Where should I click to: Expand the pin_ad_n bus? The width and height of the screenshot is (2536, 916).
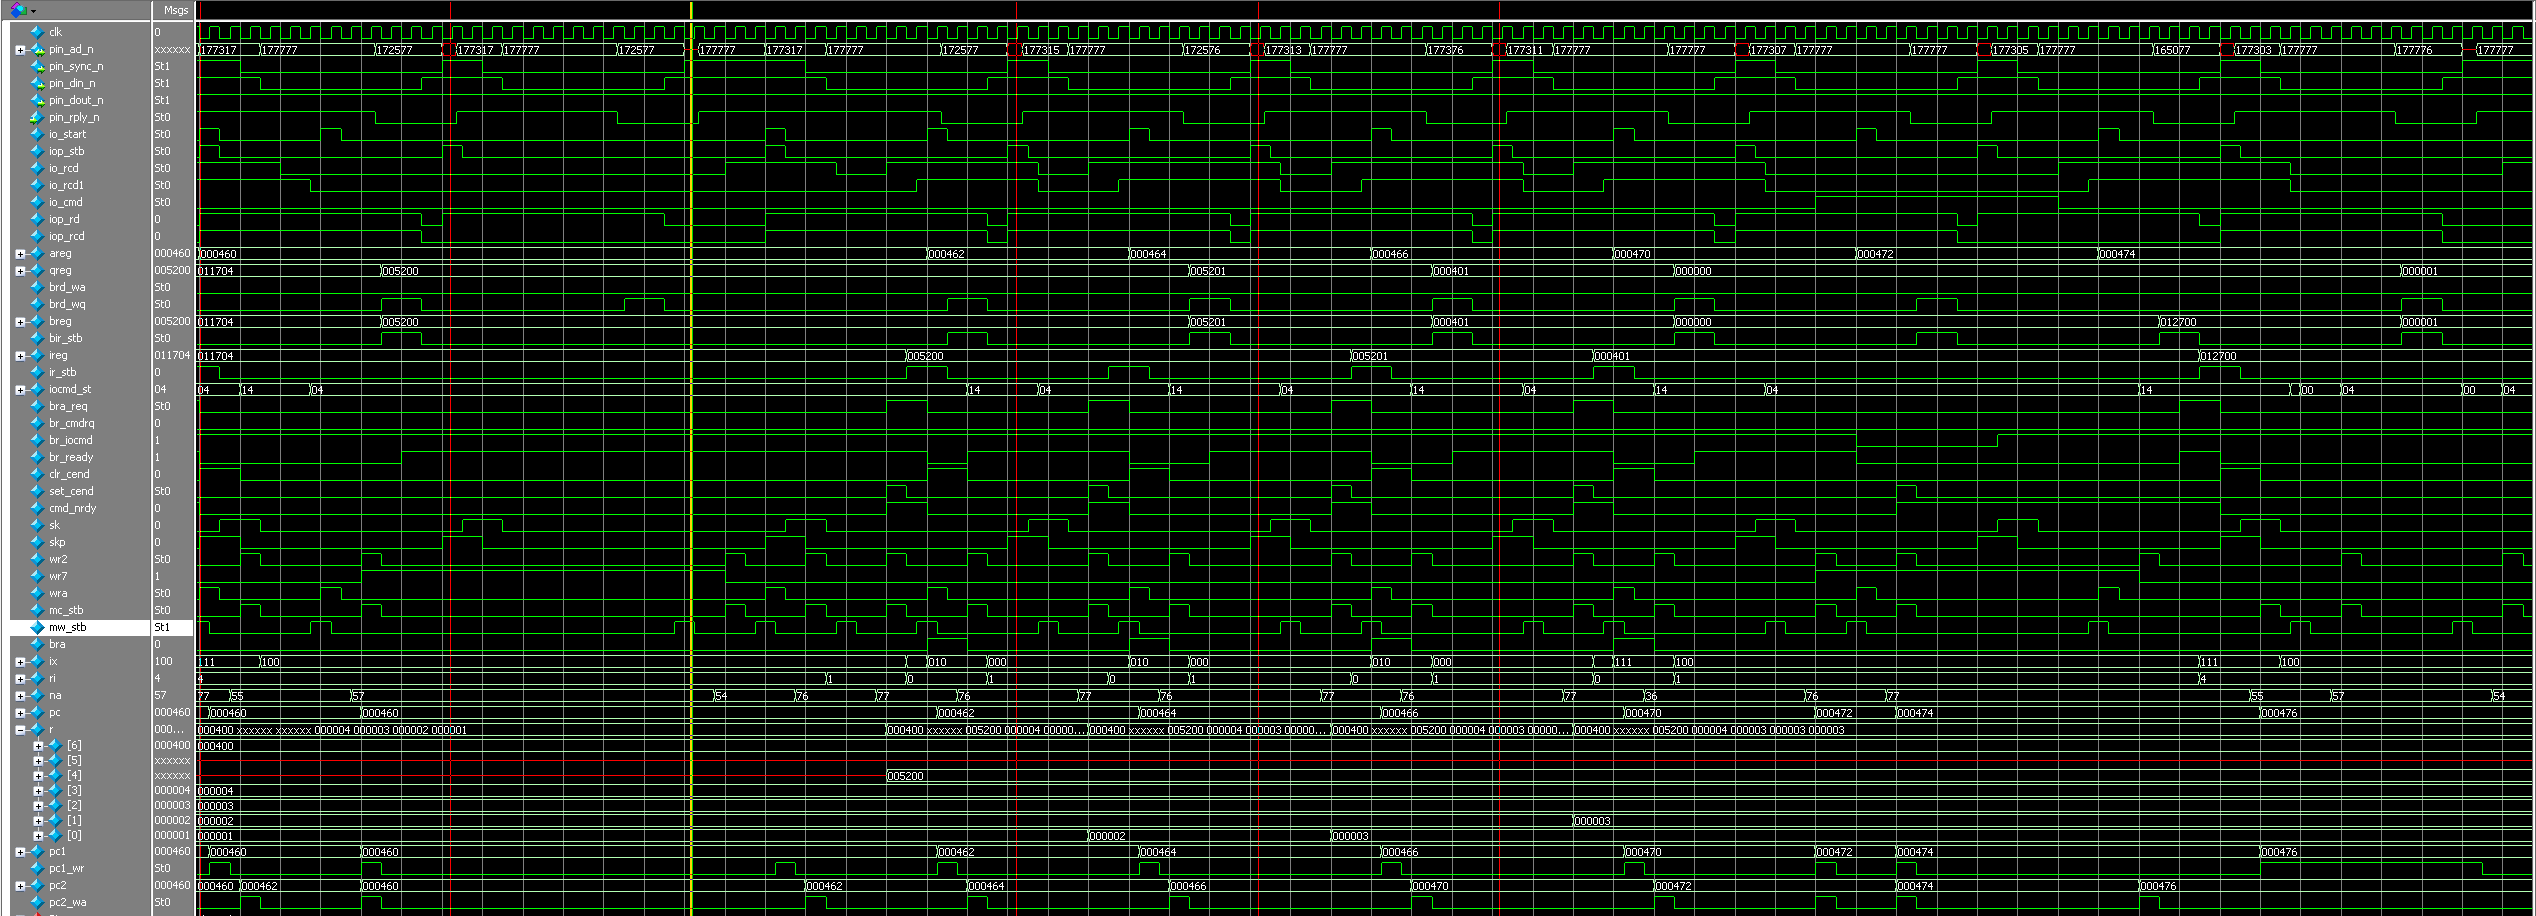coord(20,49)
